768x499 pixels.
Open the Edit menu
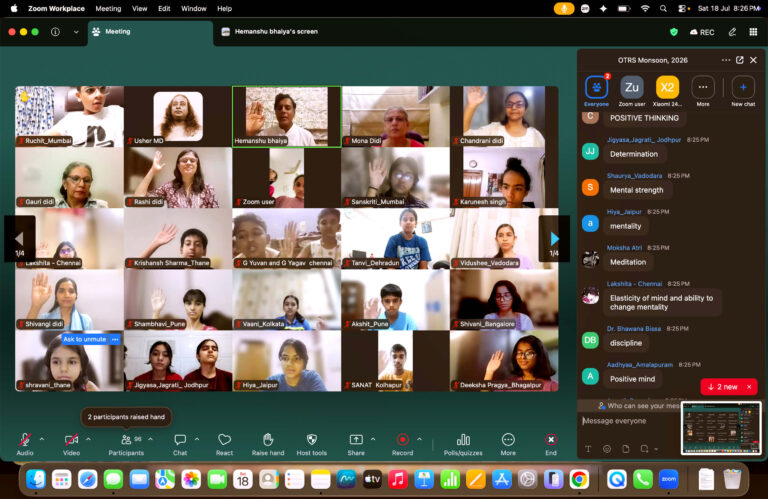tap(164, 8)
